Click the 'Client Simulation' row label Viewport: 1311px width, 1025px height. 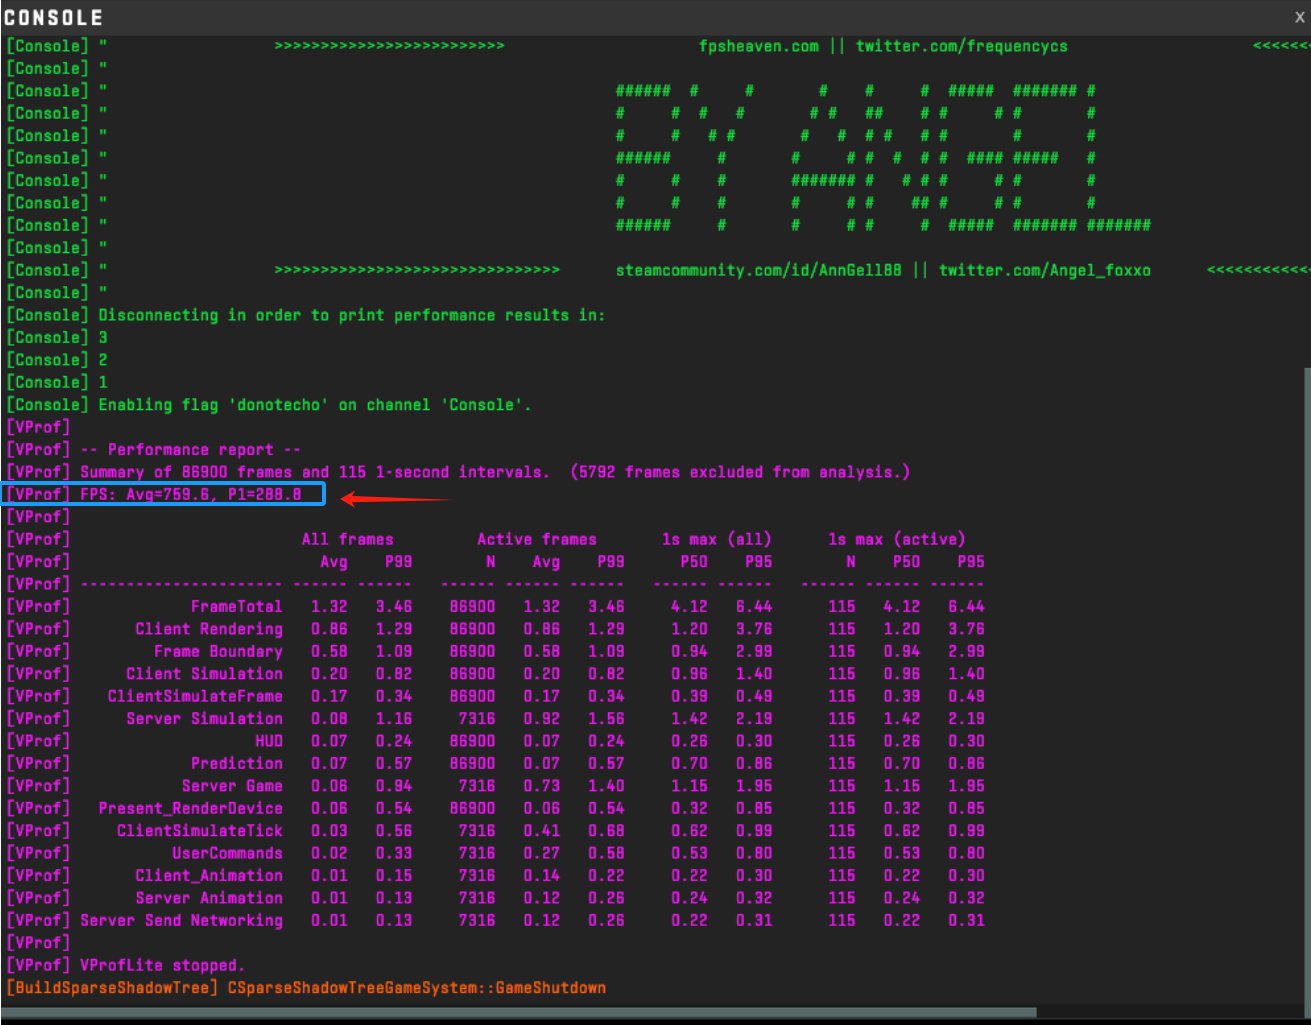pyautogui.click(x=204, y=674)
